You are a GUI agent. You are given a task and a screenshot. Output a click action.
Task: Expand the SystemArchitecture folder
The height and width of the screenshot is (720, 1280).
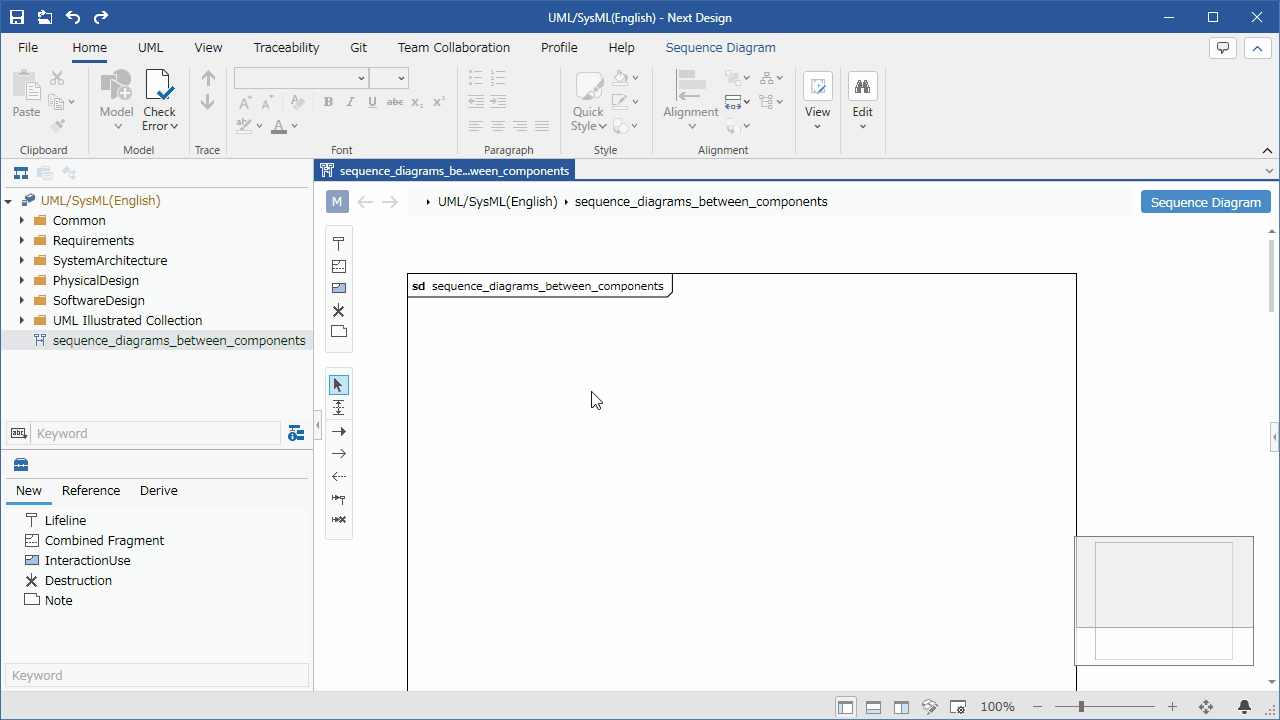22,260
